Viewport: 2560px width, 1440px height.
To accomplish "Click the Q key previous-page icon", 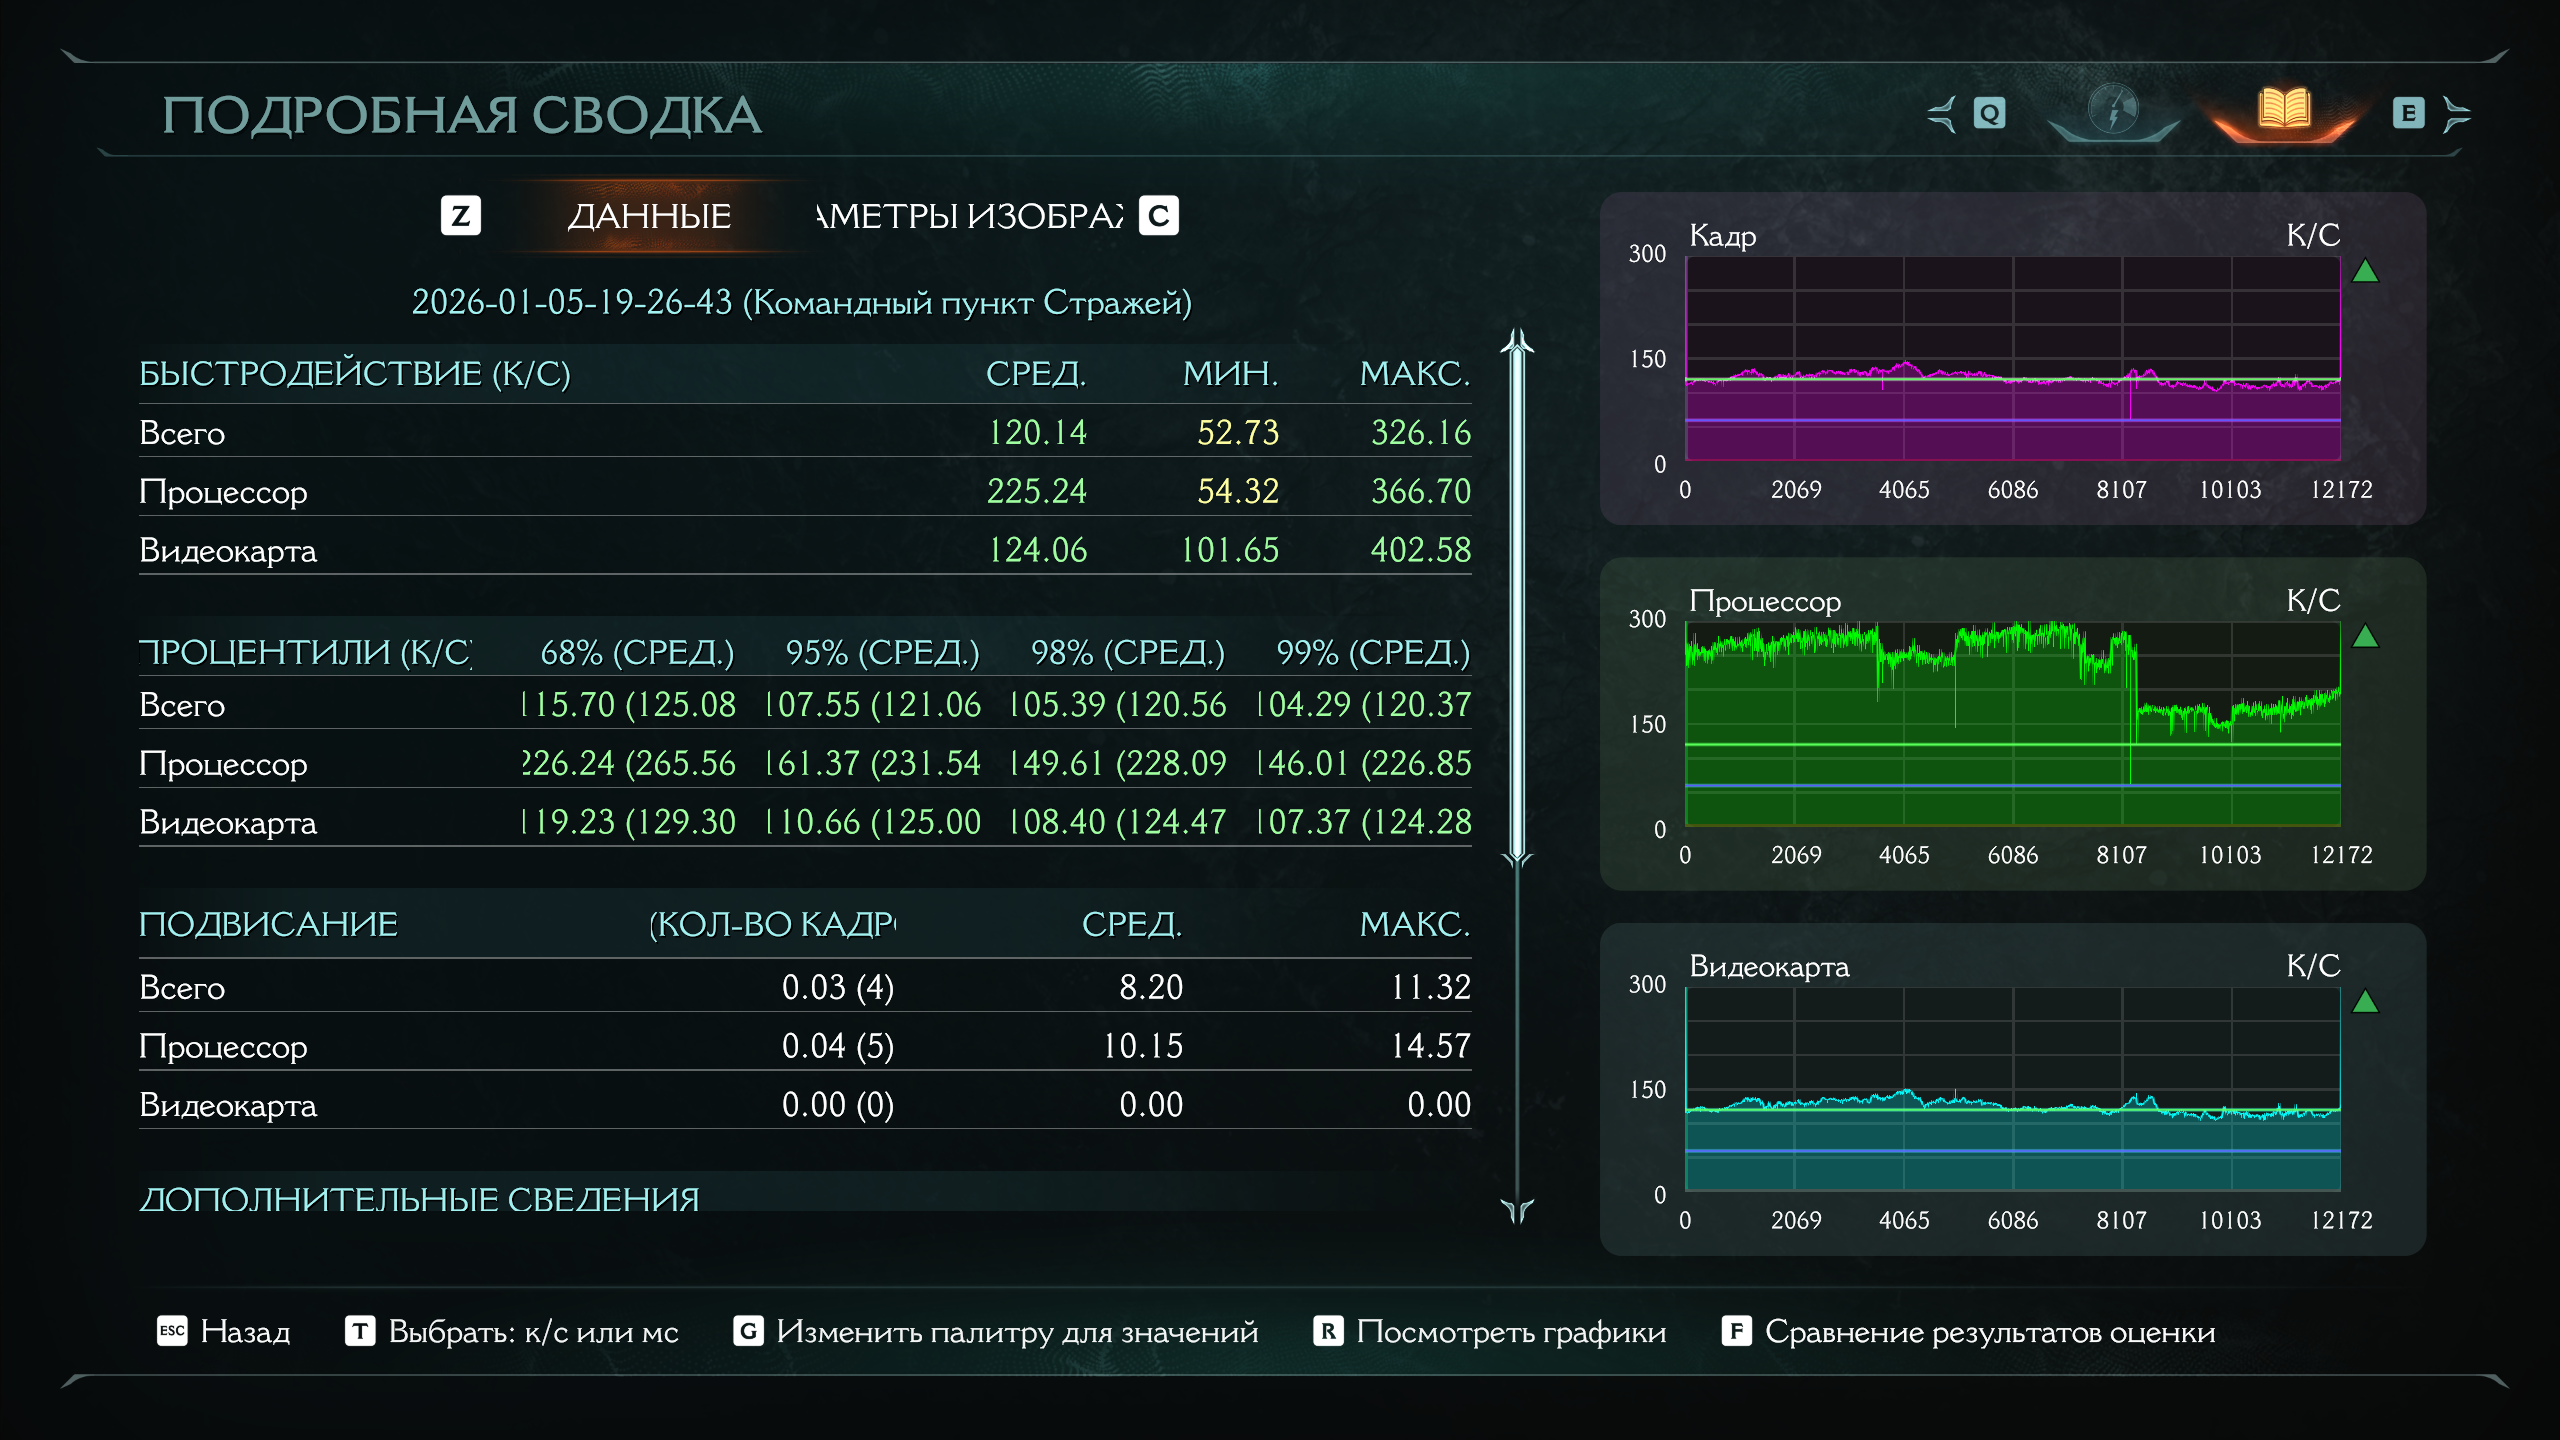I will coord(1989,114).
